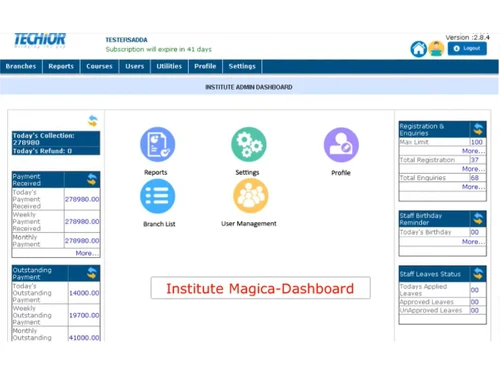Screen dimensions: 500x375
Task: Refresh Payment Received panel
Action: (x=92, y=179)
